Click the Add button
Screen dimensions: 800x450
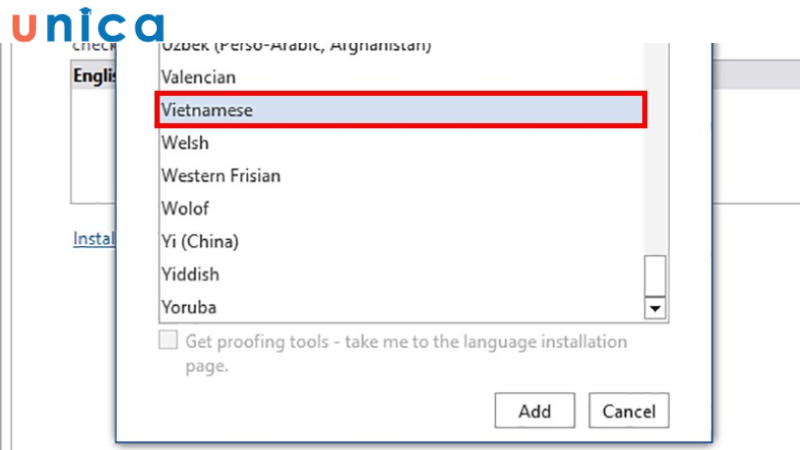click(x=535, y=411)
